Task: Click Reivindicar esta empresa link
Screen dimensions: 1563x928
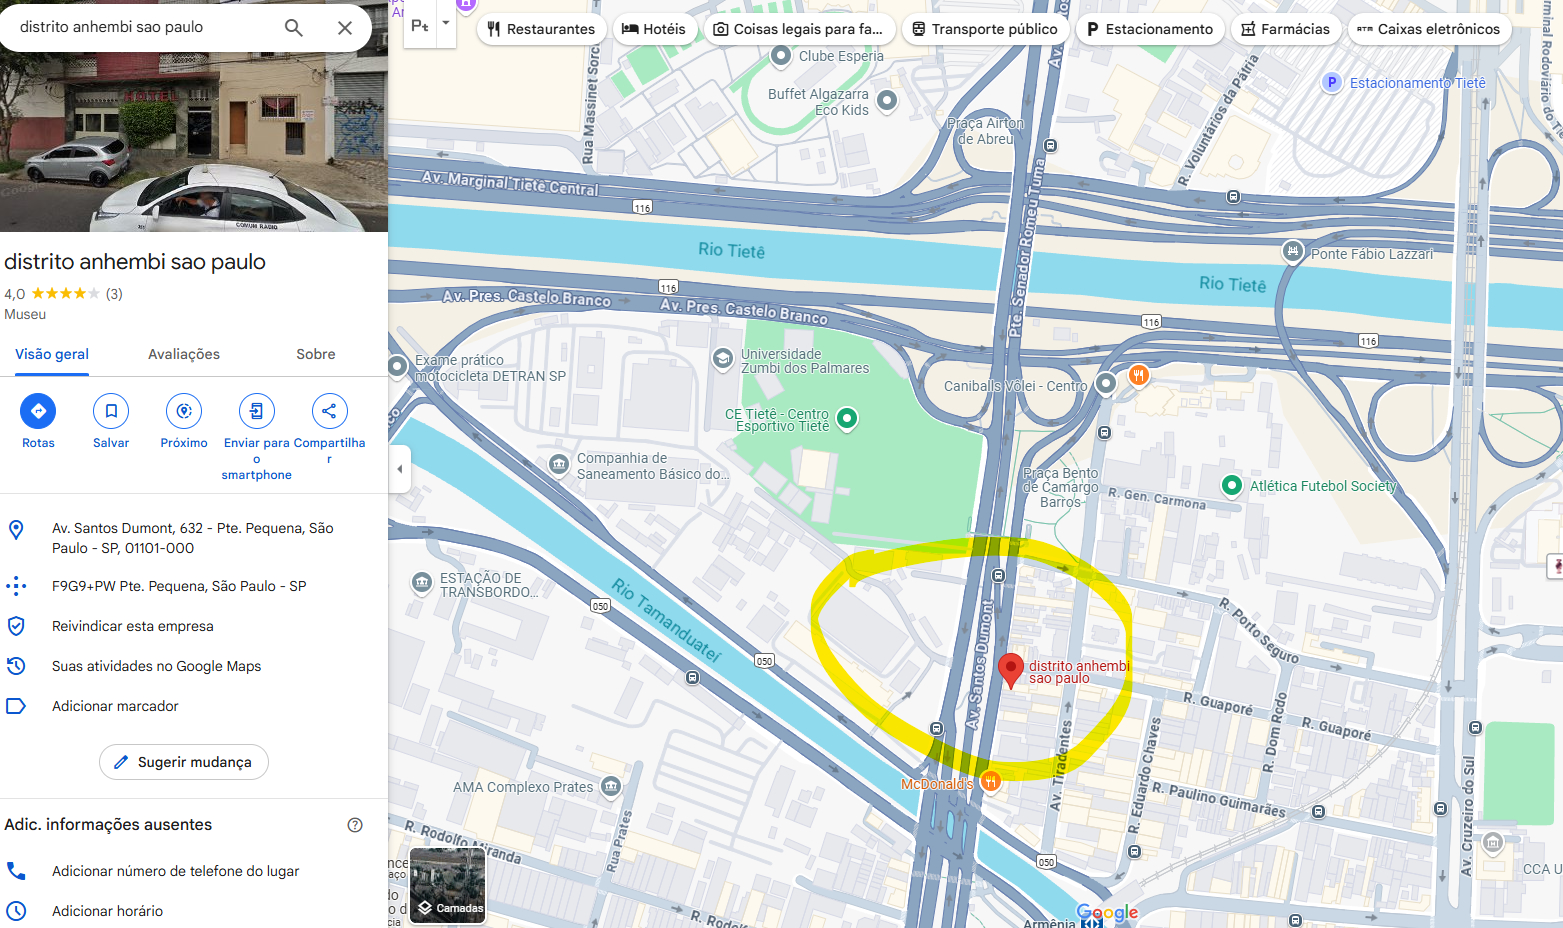Action: (x=133, y=626)
